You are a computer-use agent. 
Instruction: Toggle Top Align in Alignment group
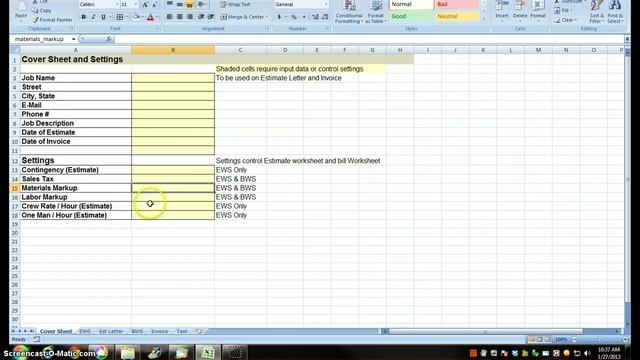[169, 4]
